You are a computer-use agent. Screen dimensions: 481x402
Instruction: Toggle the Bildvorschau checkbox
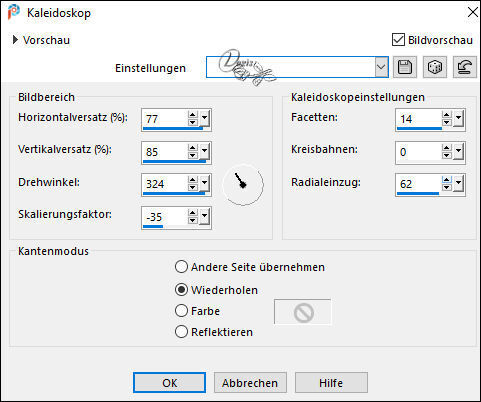pyautogui.click(x=398, y=40)
